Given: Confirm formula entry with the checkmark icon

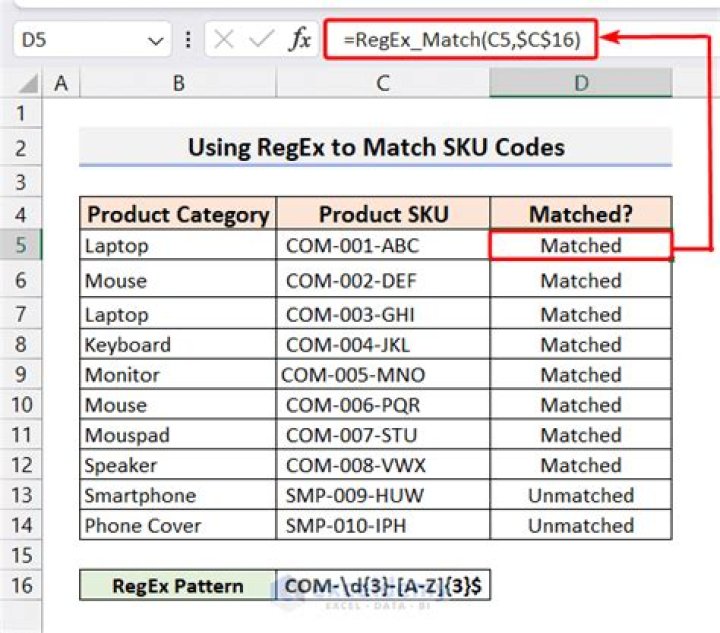Looking at the screenshot, I should click(261, 39).
